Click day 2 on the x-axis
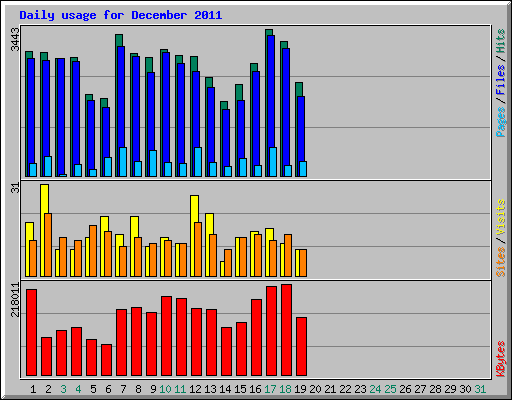Screen dimensions: 512x400 pyautogui.click(x=48, y=389)
